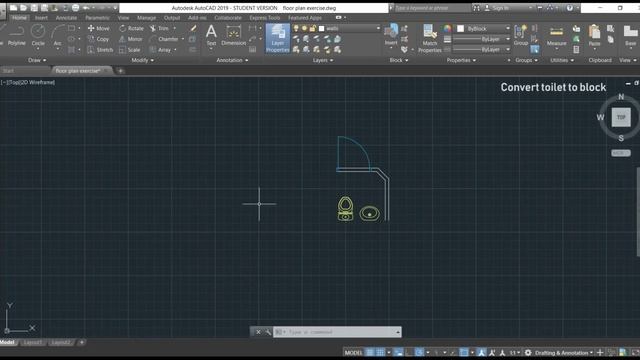
Task: Open the Annotate ribbon tab
Action: pyautogui.click(x=66, y=18)
